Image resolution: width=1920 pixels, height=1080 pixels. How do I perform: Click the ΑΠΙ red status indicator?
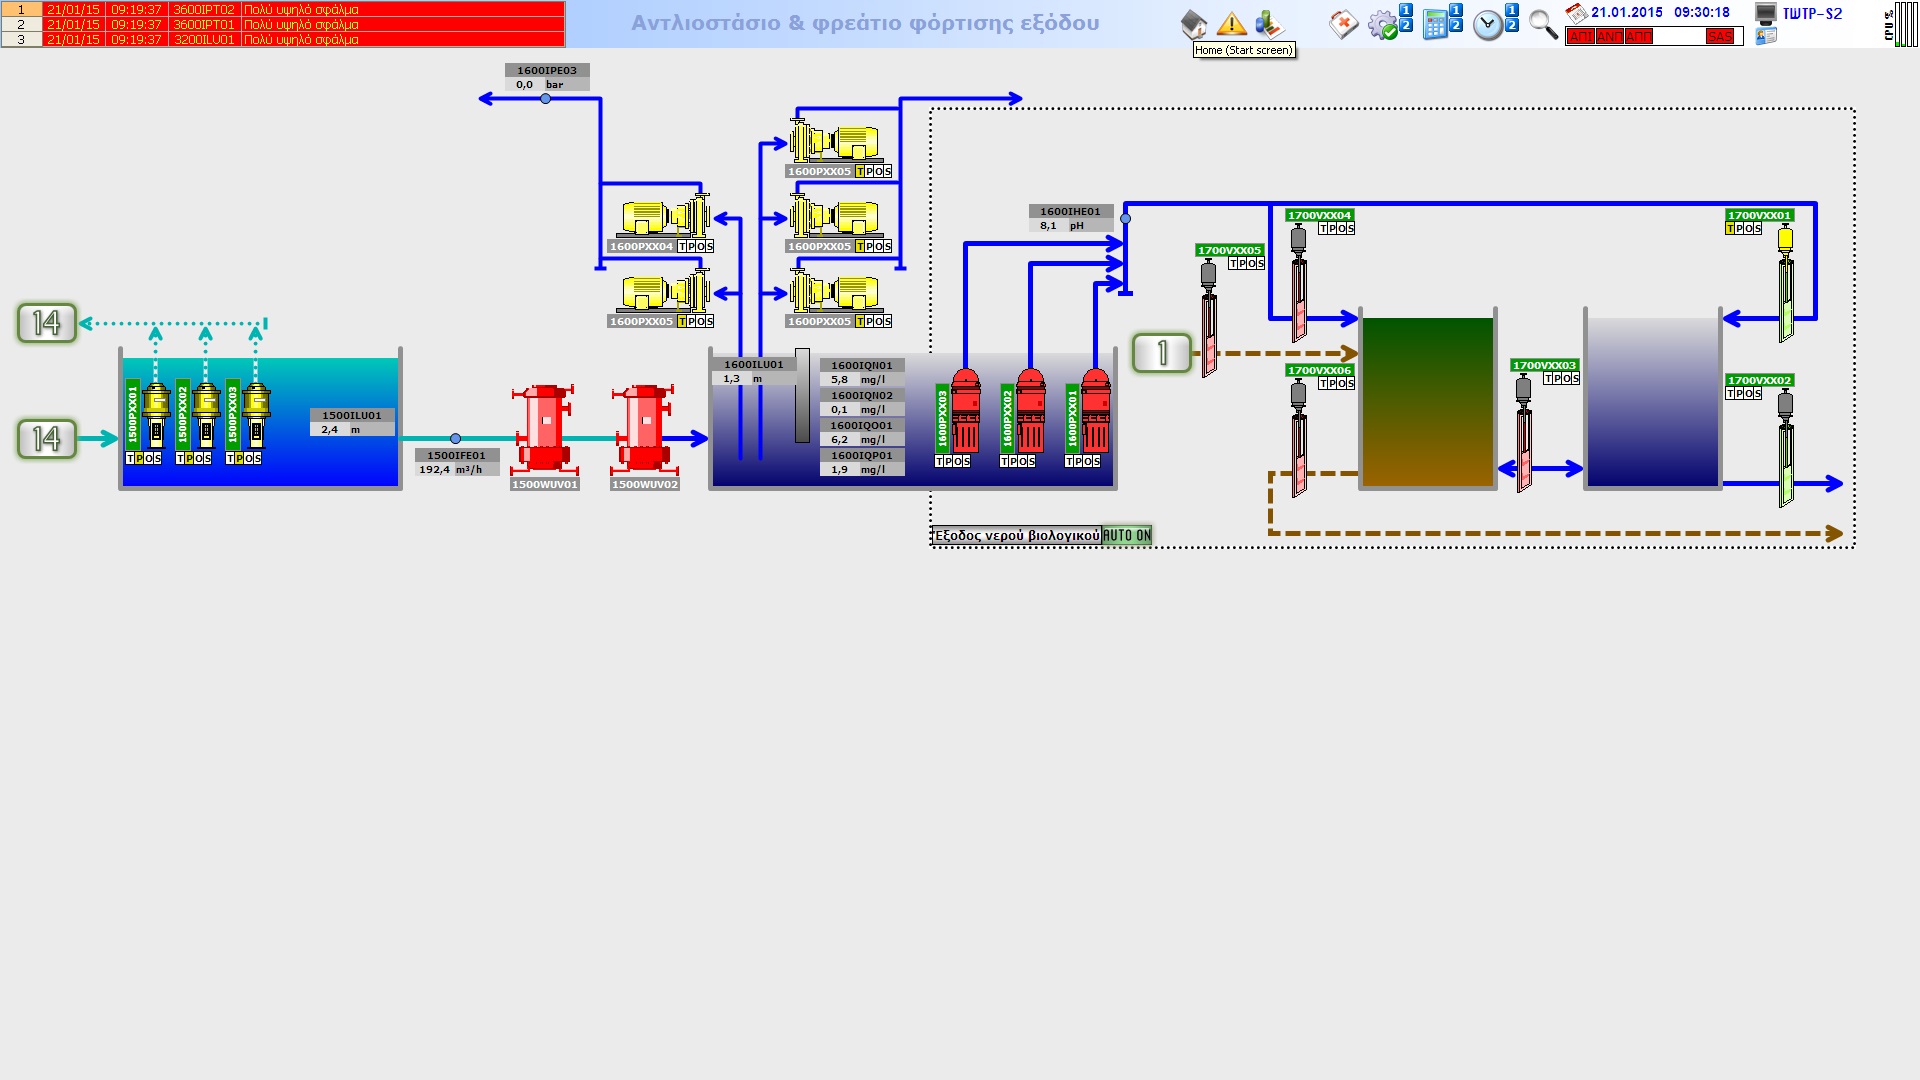1580,37
